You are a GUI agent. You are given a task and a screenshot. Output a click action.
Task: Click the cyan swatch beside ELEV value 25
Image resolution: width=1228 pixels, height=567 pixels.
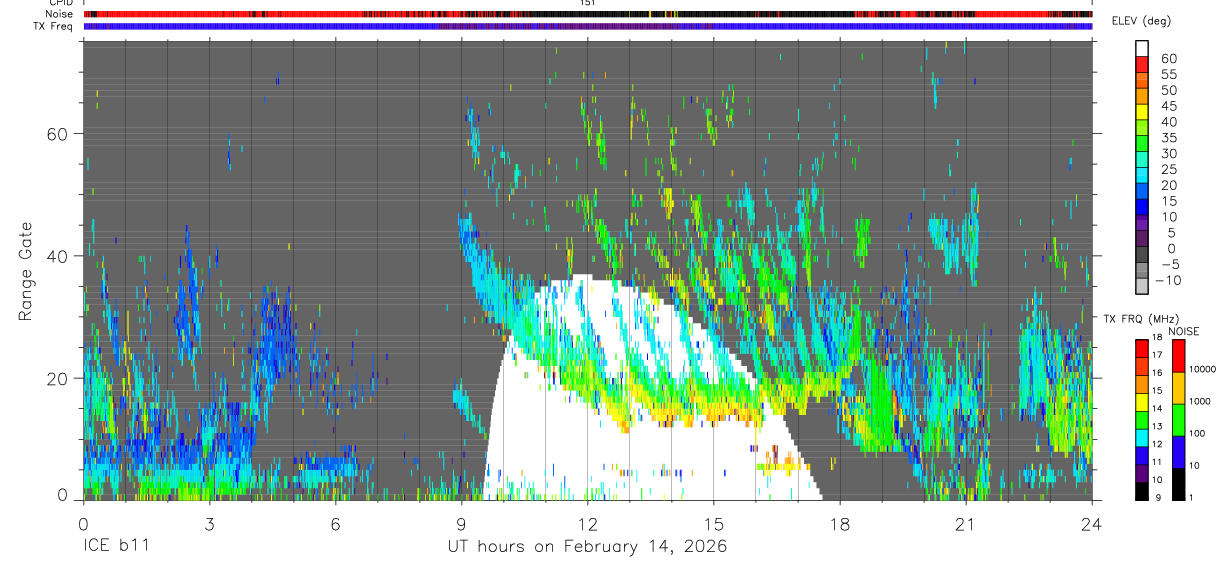[x=1142, y=175]
